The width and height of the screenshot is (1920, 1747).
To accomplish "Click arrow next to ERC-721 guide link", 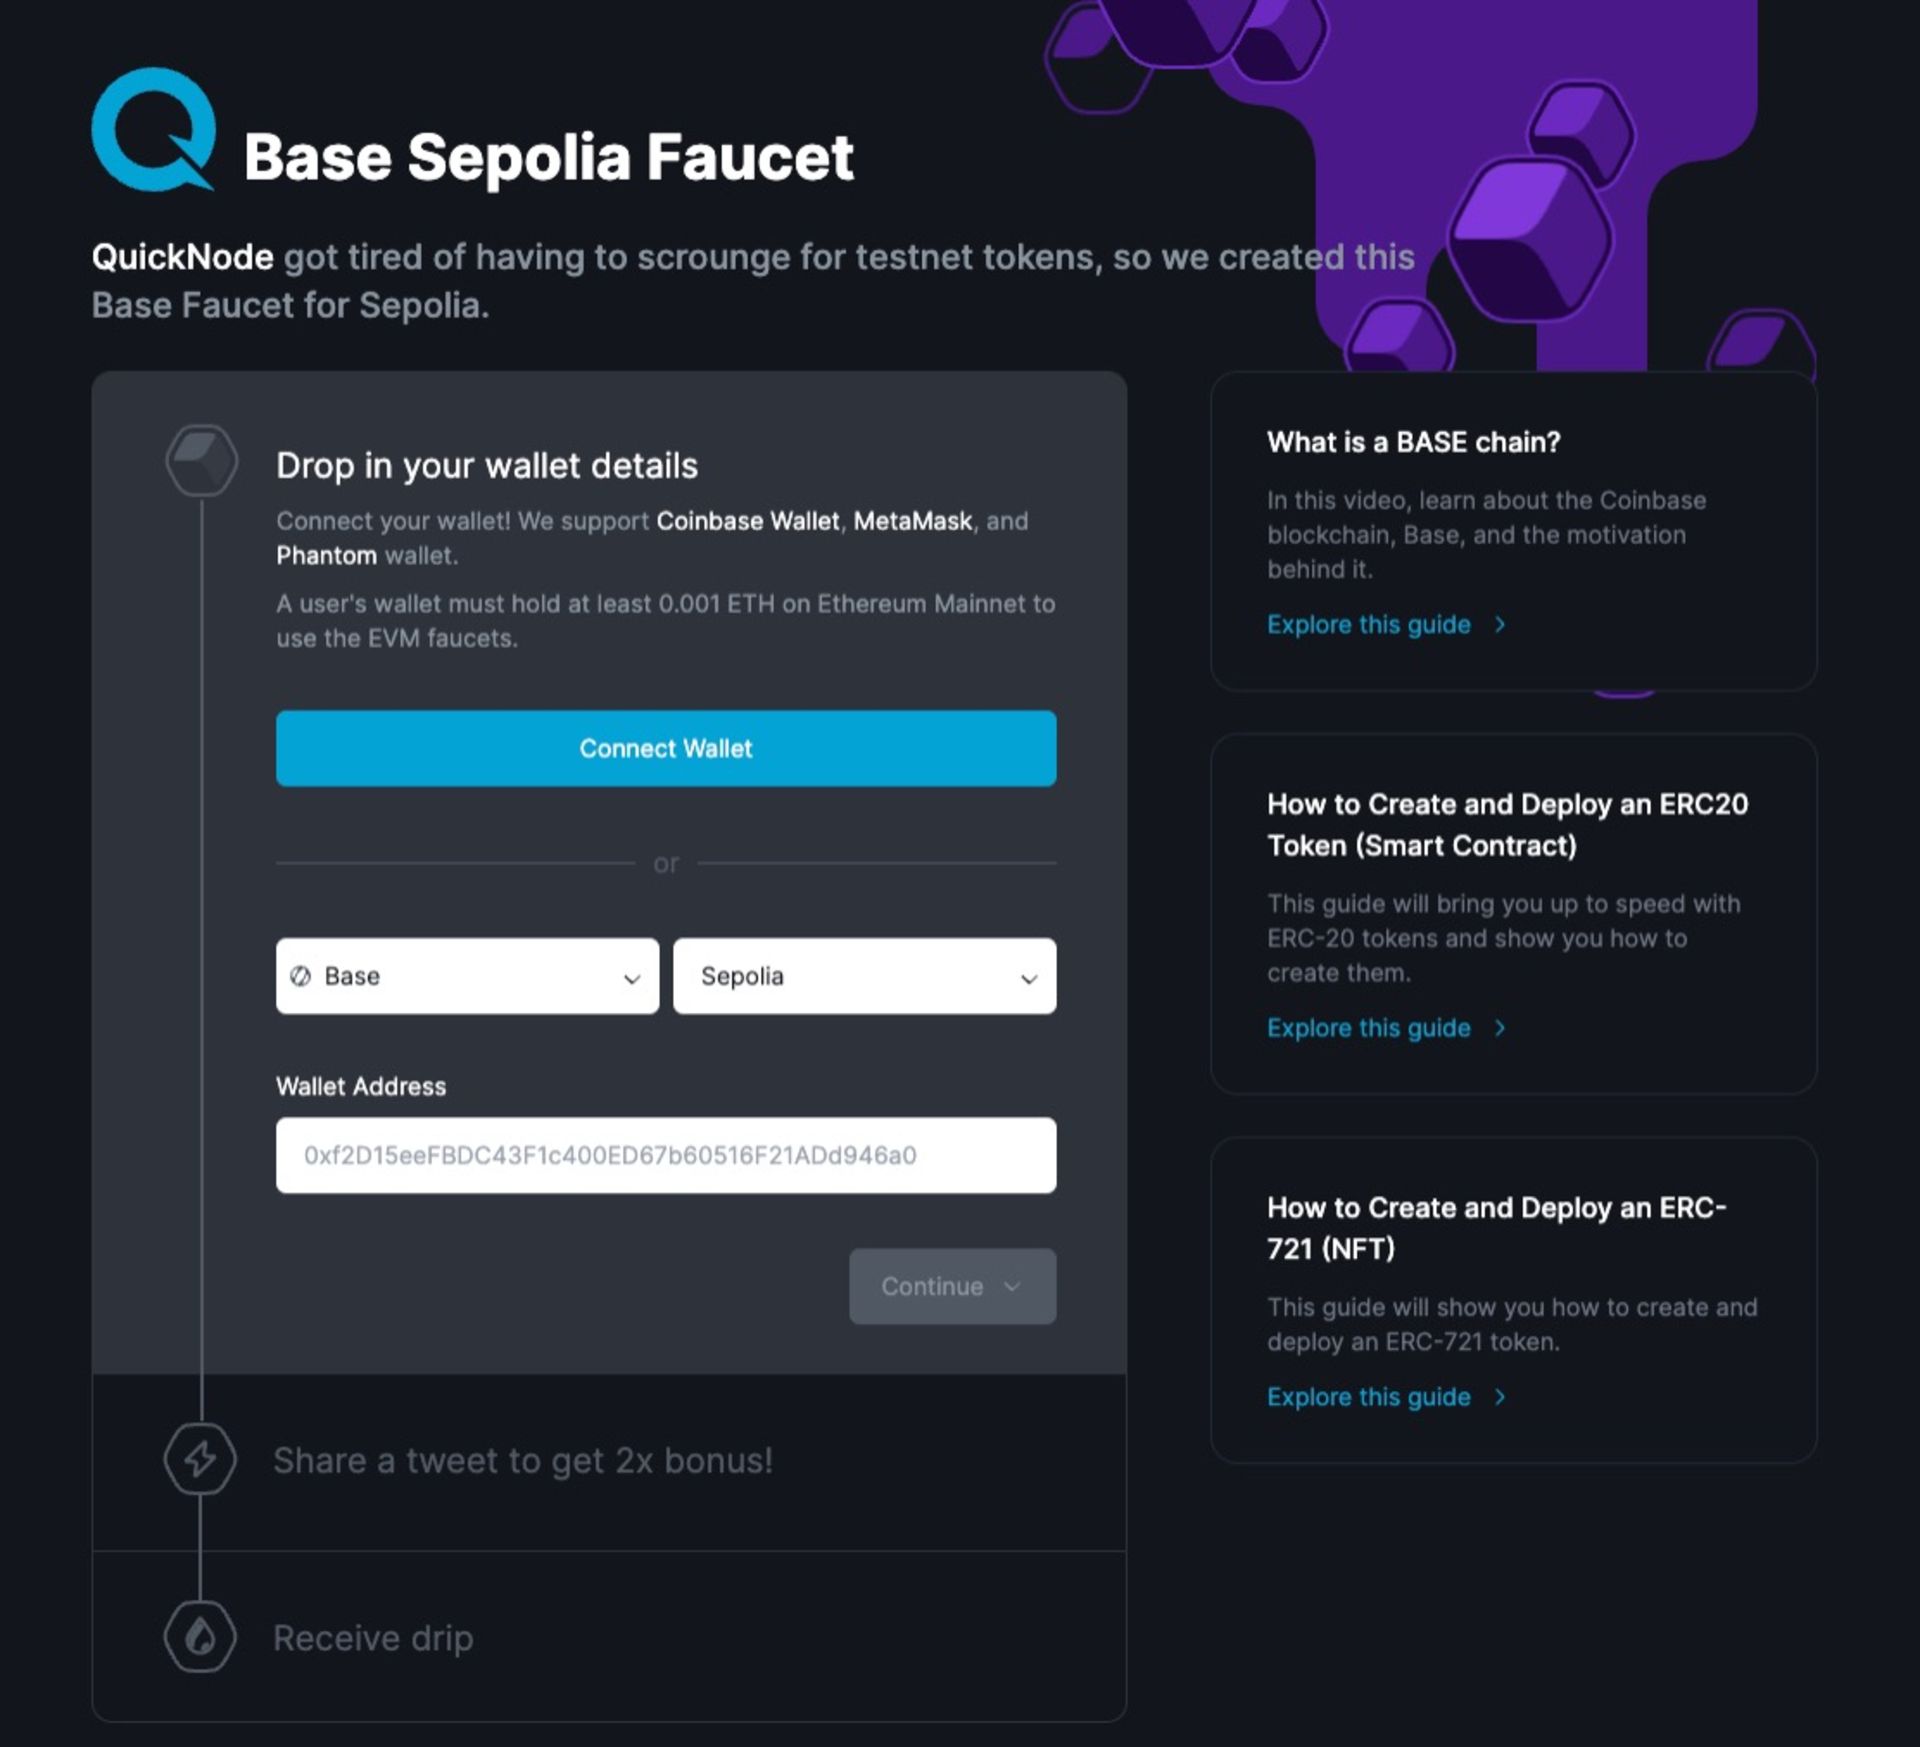I will click(1499, 1397).
